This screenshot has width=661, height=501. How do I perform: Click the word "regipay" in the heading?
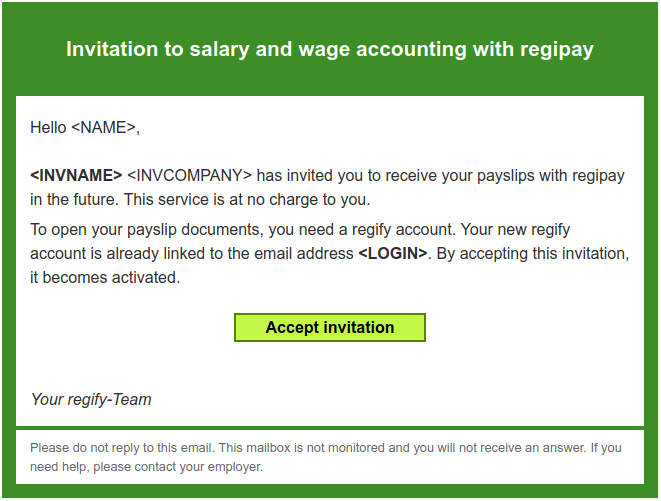pos(558,49)
